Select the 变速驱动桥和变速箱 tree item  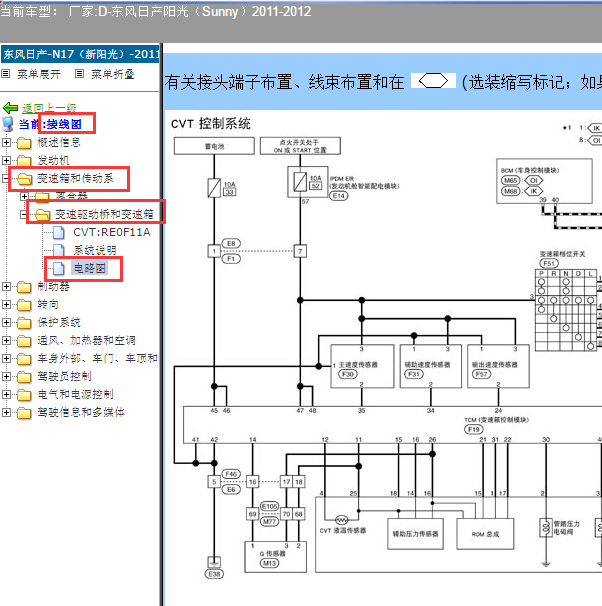coord(104,214)
